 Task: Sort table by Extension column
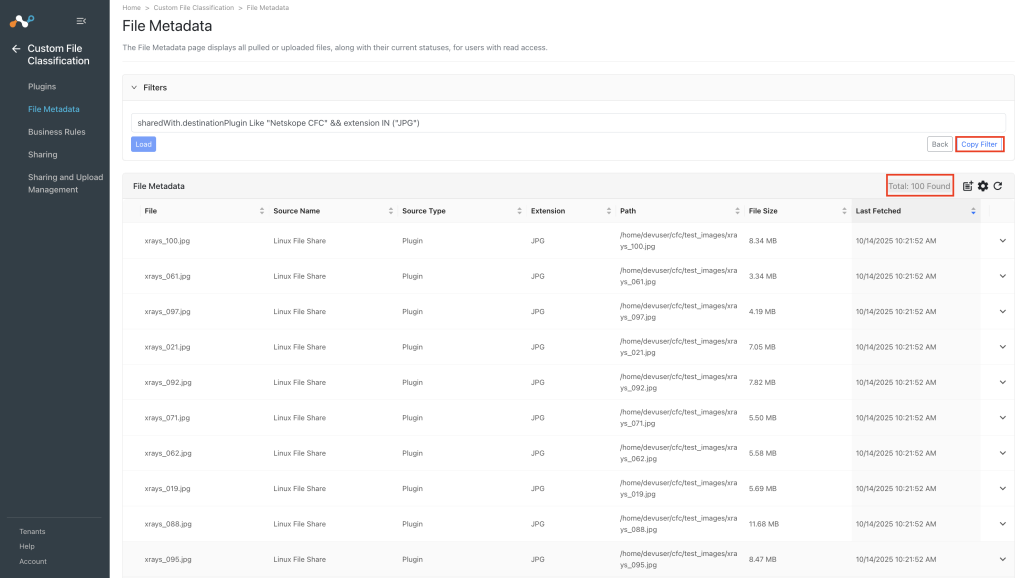[x=609, y=211]
